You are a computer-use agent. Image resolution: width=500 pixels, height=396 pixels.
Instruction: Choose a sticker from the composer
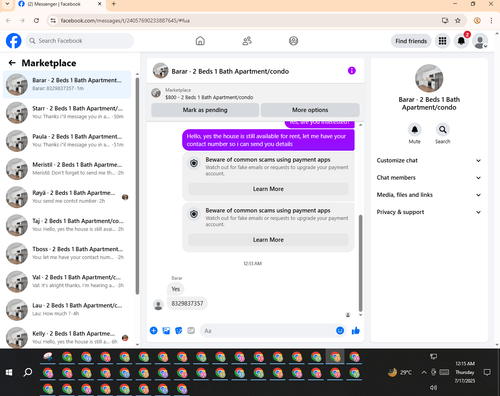pos(179,330)
